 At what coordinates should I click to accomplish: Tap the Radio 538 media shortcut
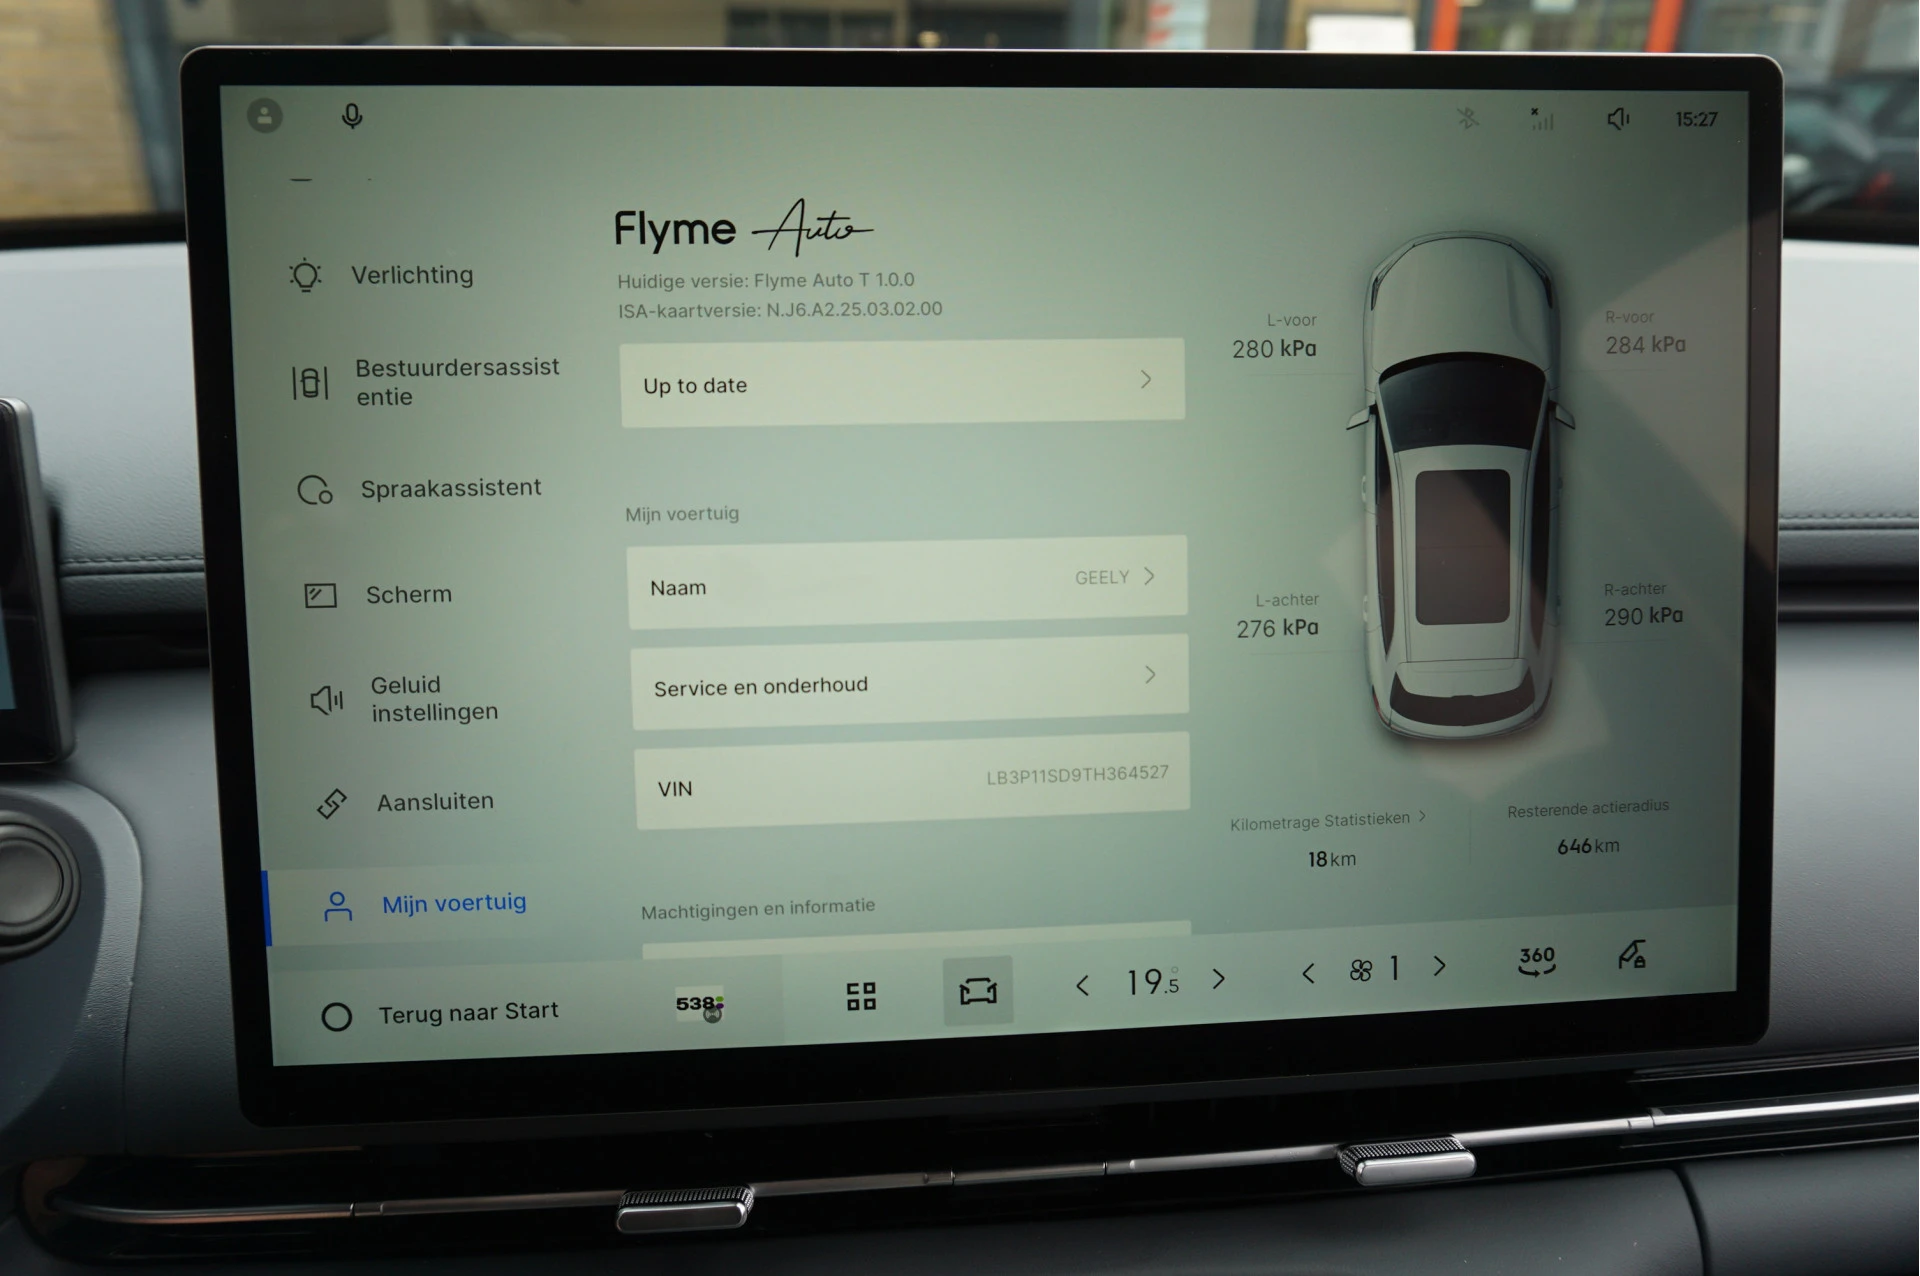[x=700, y=1005]
